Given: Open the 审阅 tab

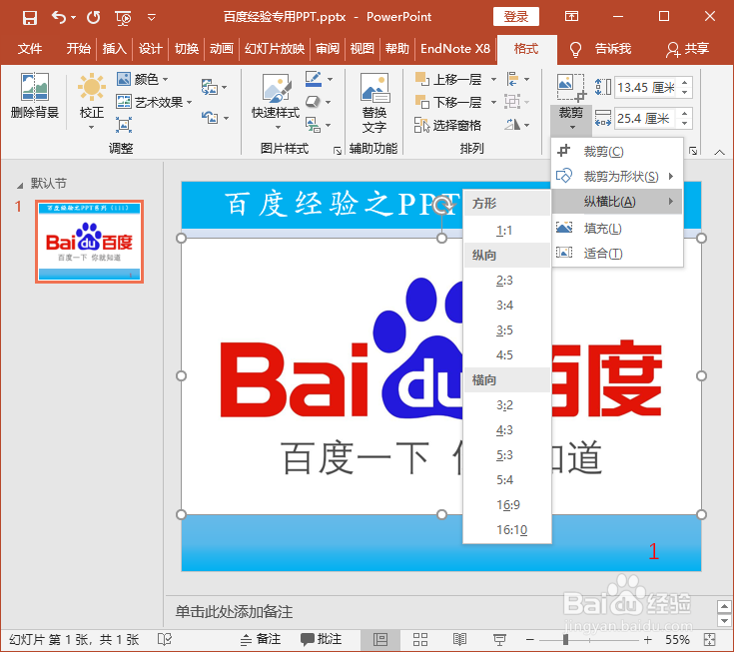Looking at the screenshot, I should pyautogui.click(x=327, y=49).
